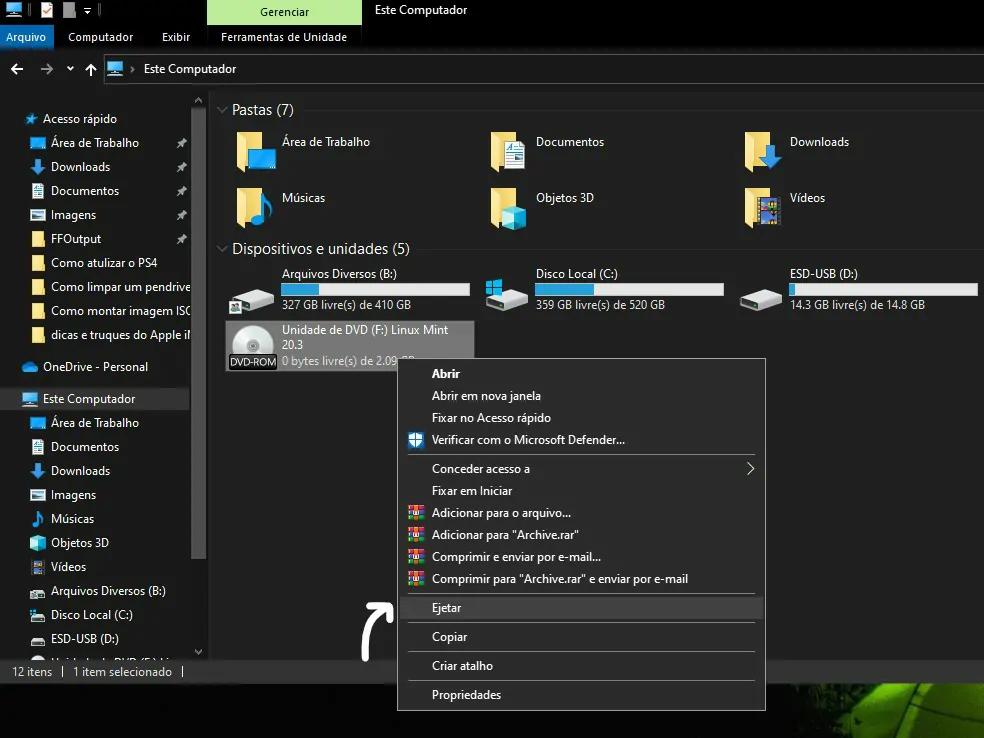Screen dimensions: 984x738
Task: Select Este Computador in the navigation pane
Action: (x=88, y=399)
